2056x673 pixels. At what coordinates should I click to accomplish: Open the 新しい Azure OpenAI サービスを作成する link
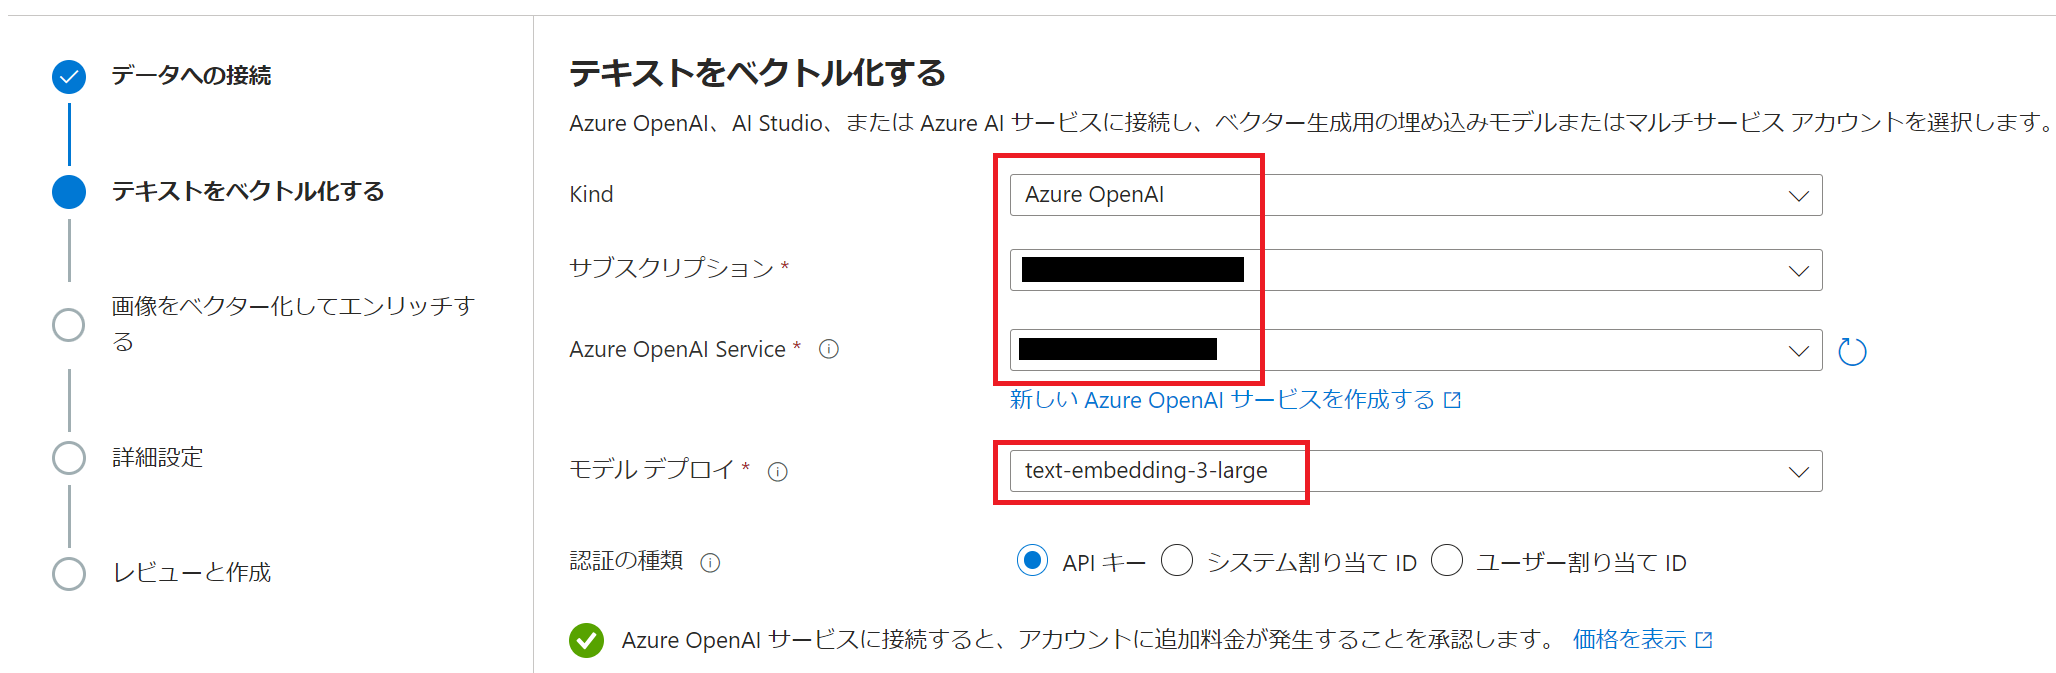[1222, 400]
